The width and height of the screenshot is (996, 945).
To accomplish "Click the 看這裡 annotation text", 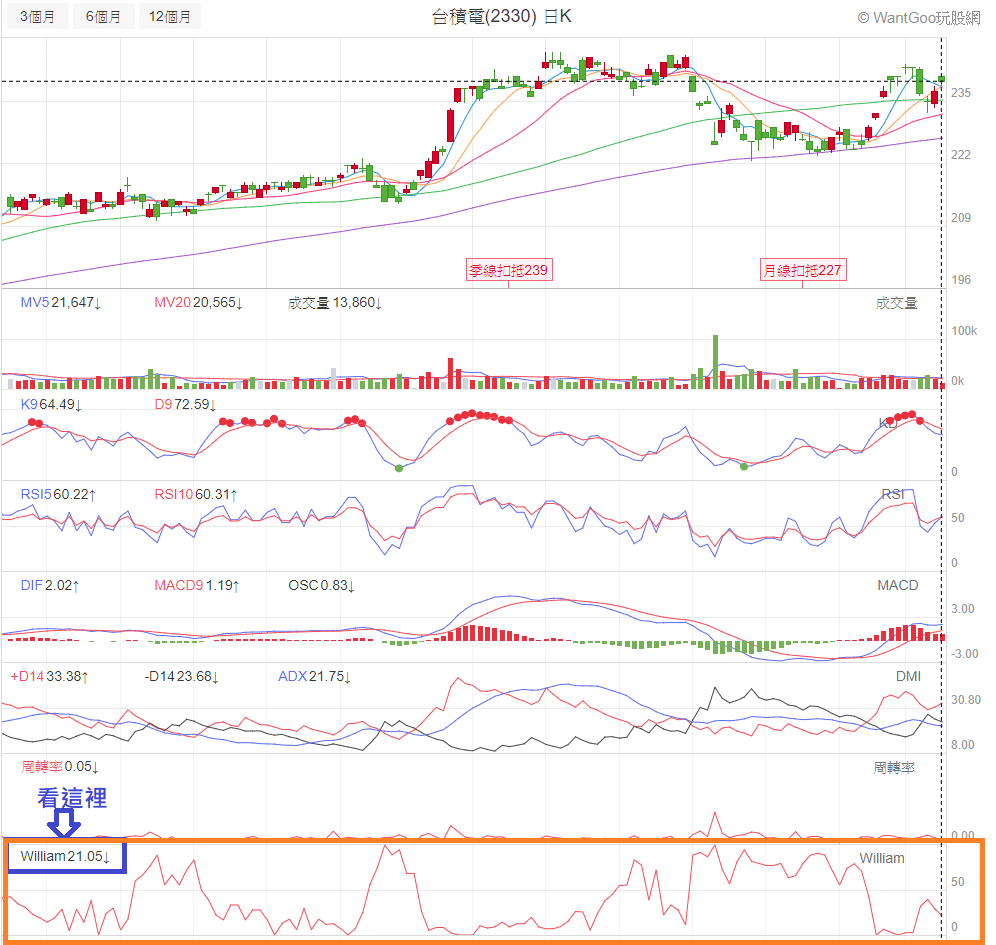I will (71, 798).
